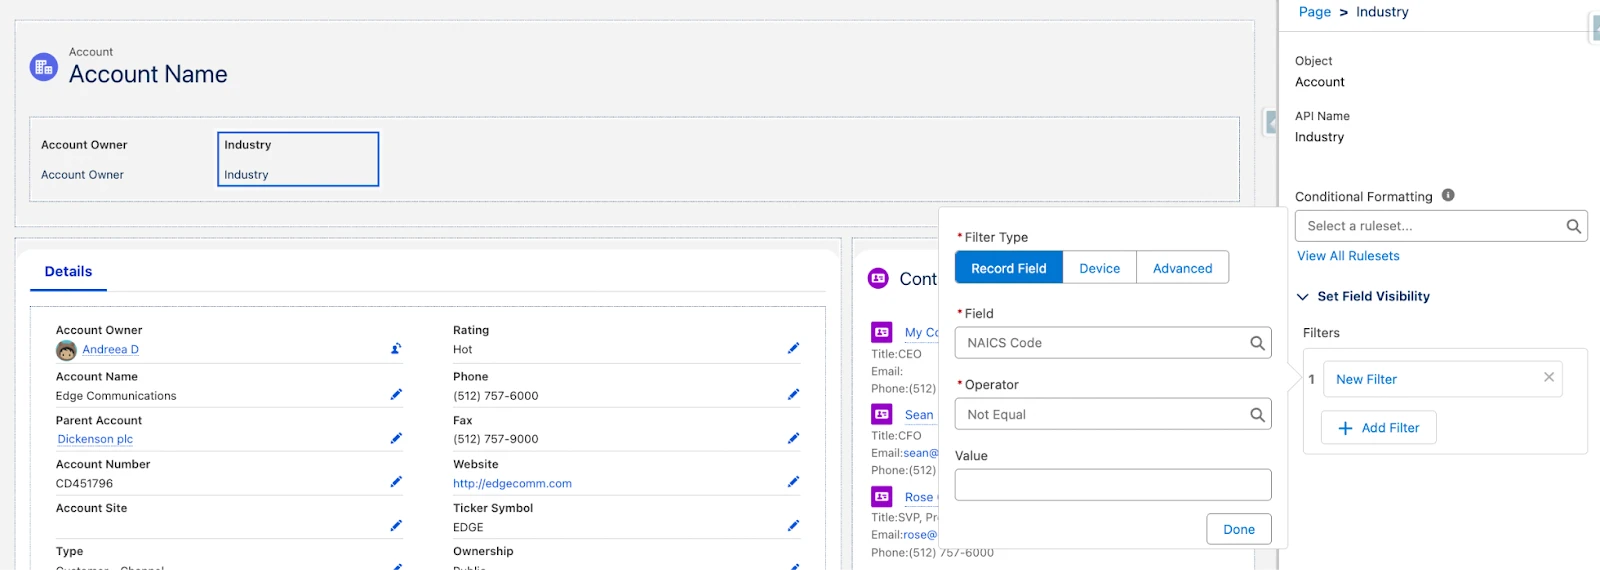Click pencil icon next to Website field

pyautogui.click(x=793, y=482)
